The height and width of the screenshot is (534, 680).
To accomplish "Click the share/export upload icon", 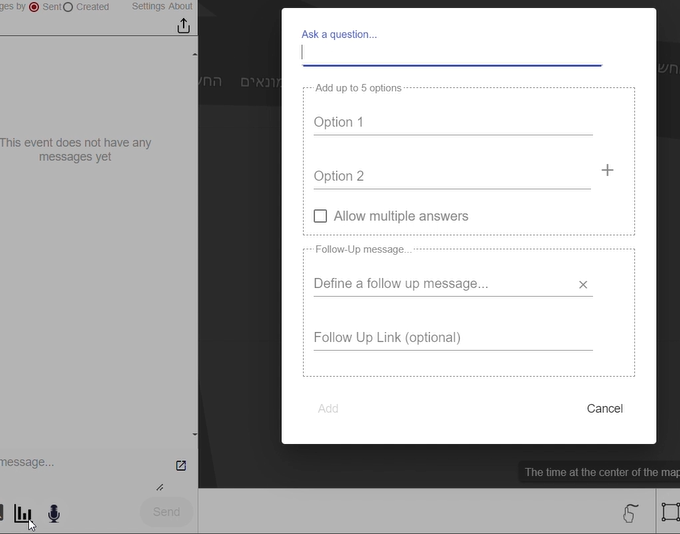I will [x=183, y=27].
